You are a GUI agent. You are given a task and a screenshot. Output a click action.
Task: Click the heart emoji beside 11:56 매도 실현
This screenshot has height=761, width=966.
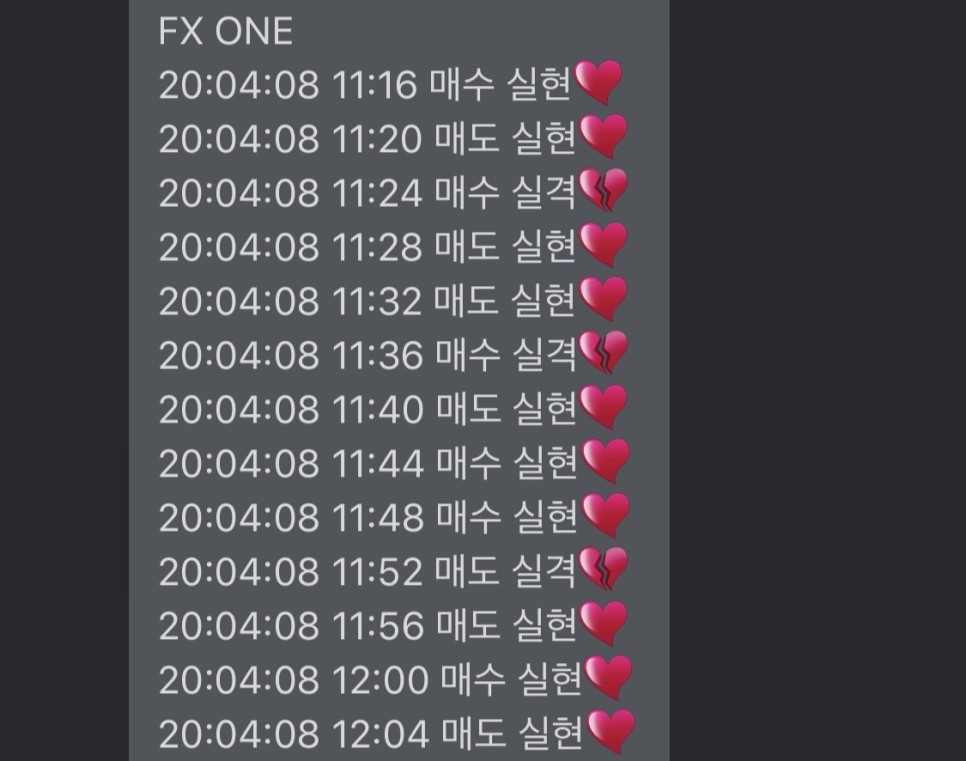(603, 624)
